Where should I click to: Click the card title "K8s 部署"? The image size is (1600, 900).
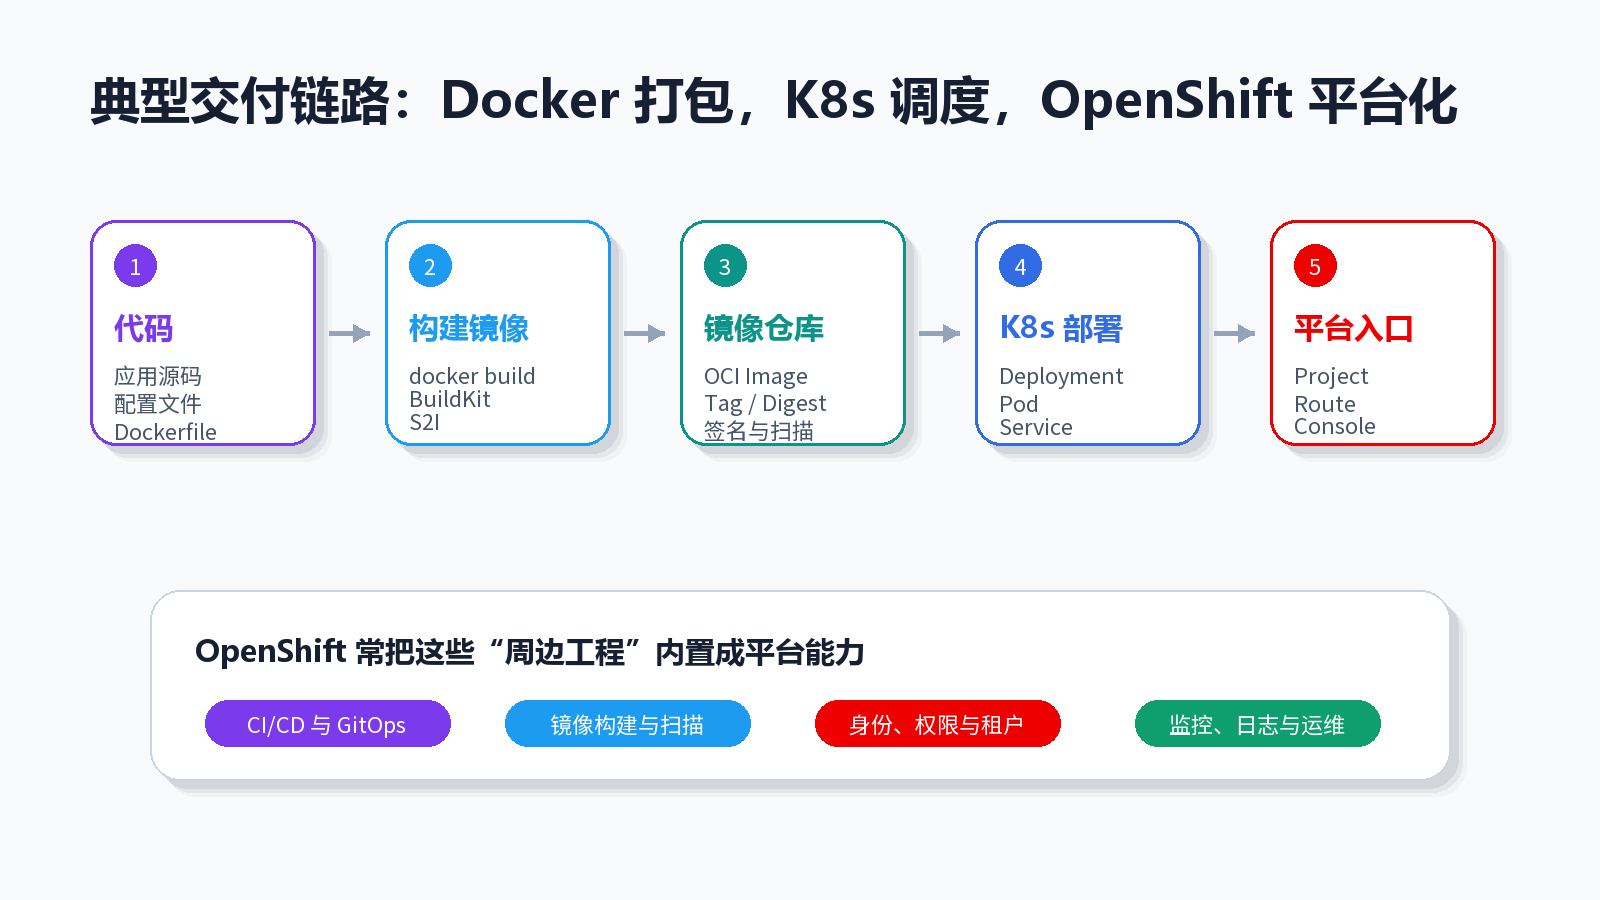click(1061, 328)
